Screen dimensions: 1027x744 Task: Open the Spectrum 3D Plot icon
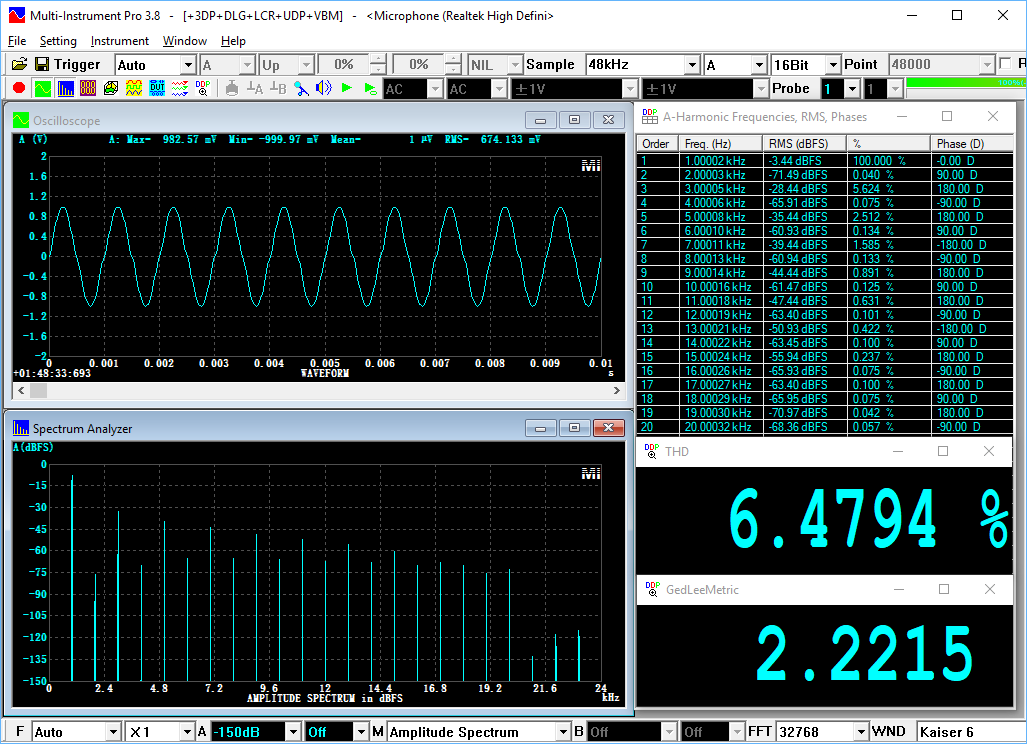111,88
